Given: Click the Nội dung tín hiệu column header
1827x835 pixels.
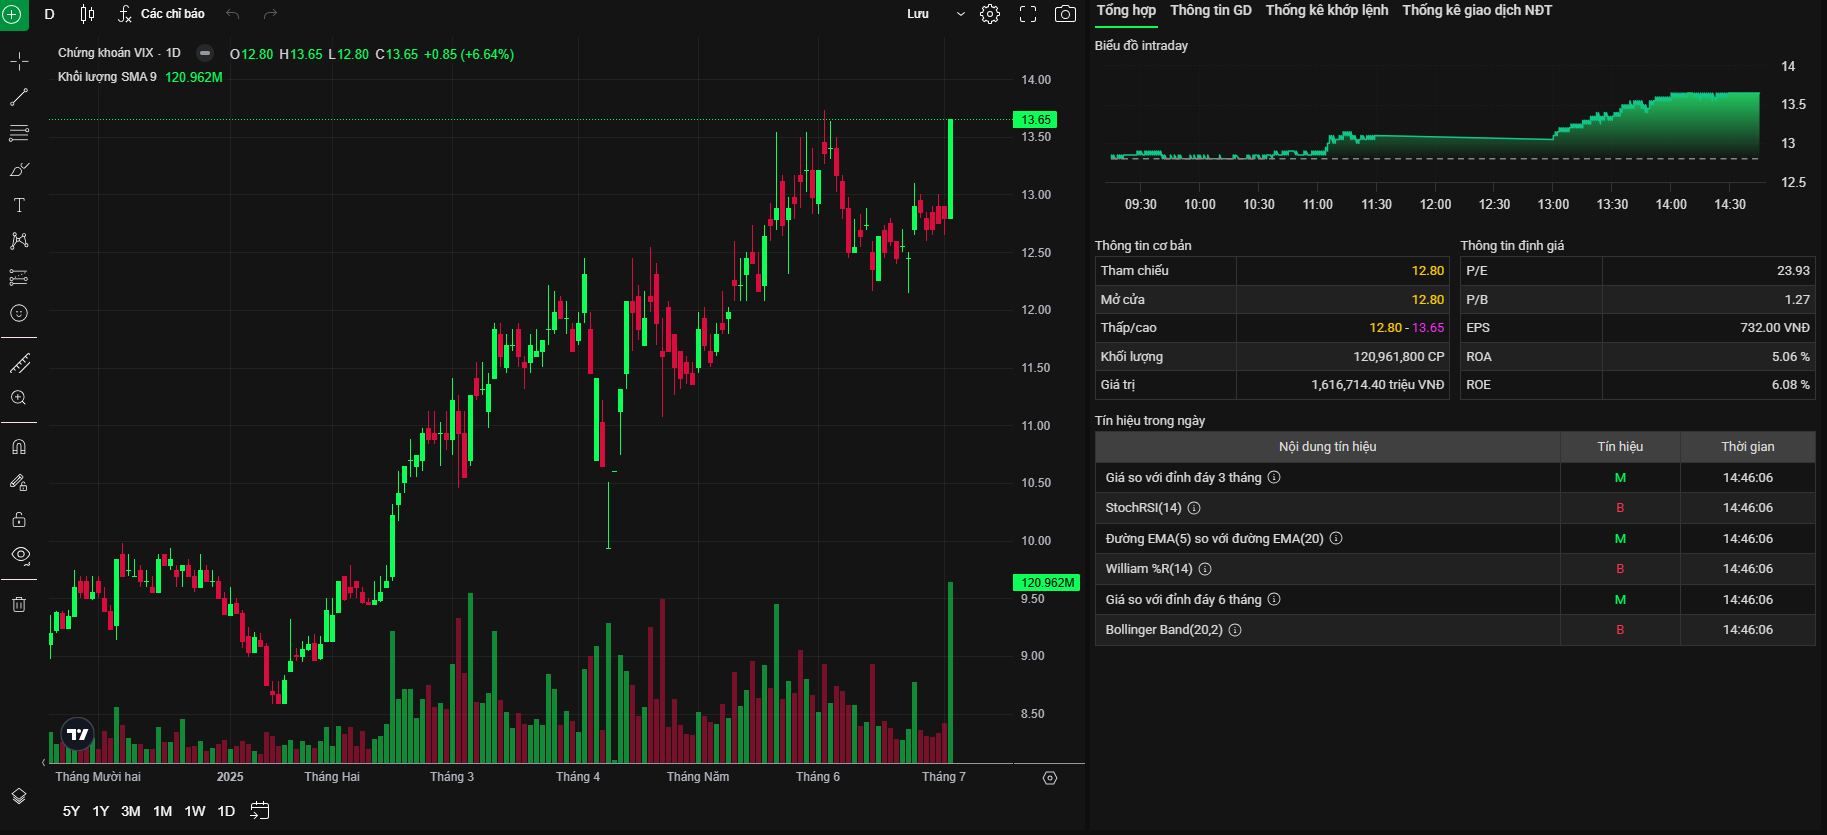Looking at the screenshot, I should tap(1327, 447).
